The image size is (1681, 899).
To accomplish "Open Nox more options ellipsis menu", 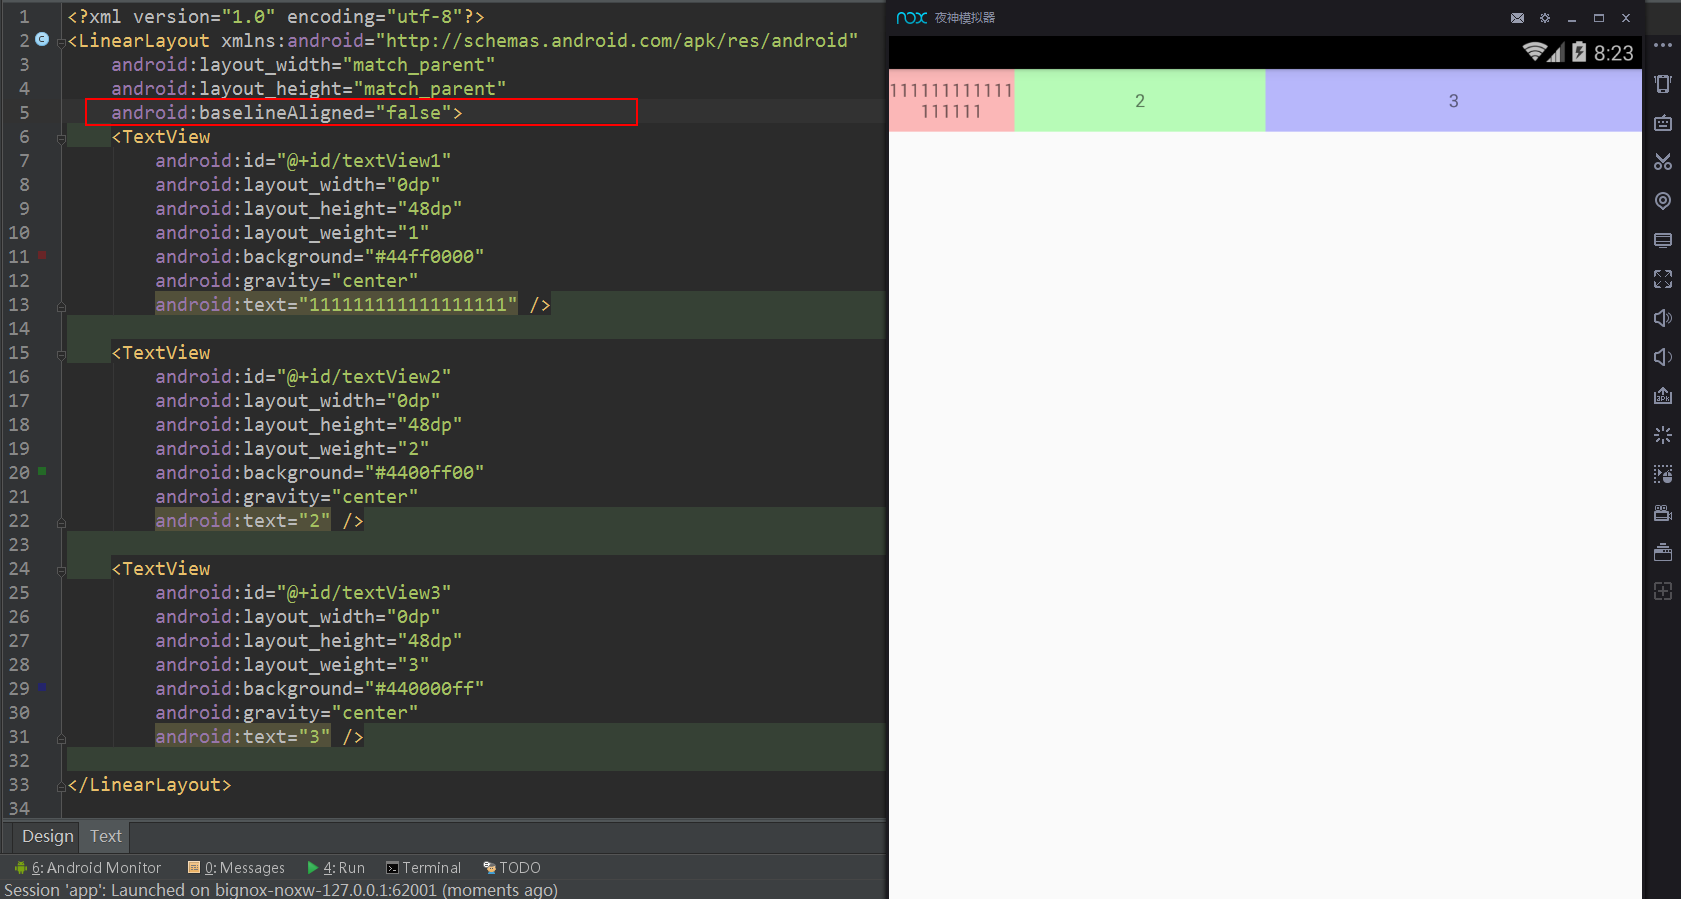I will click(x=1662, y=45).
